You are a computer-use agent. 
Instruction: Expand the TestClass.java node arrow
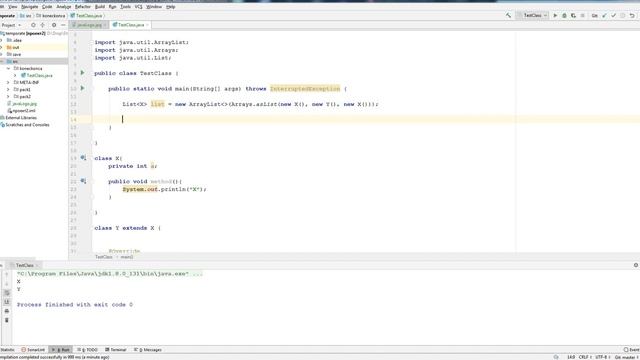pos(15,76)
